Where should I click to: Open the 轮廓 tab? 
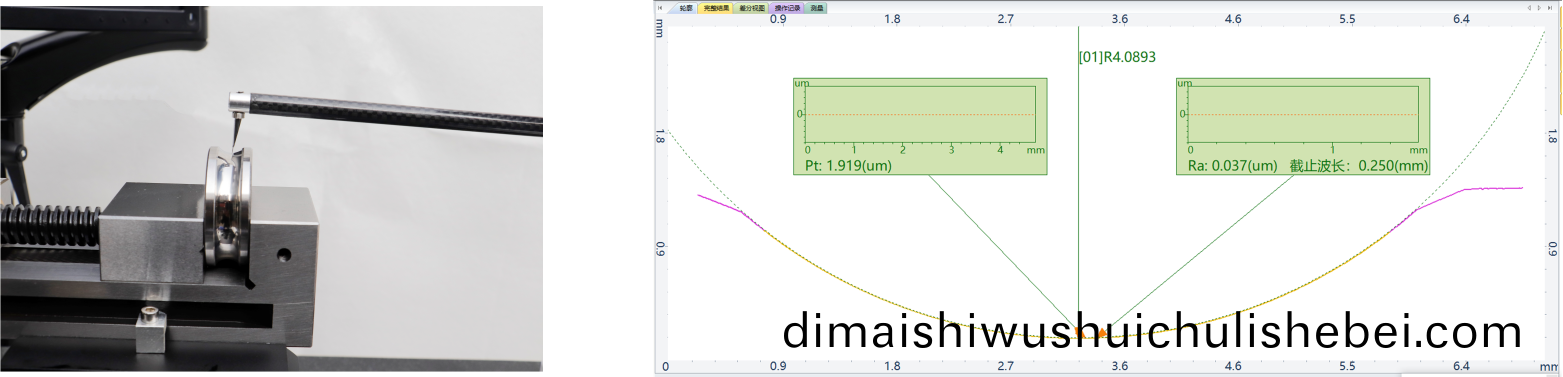point(685,8)
